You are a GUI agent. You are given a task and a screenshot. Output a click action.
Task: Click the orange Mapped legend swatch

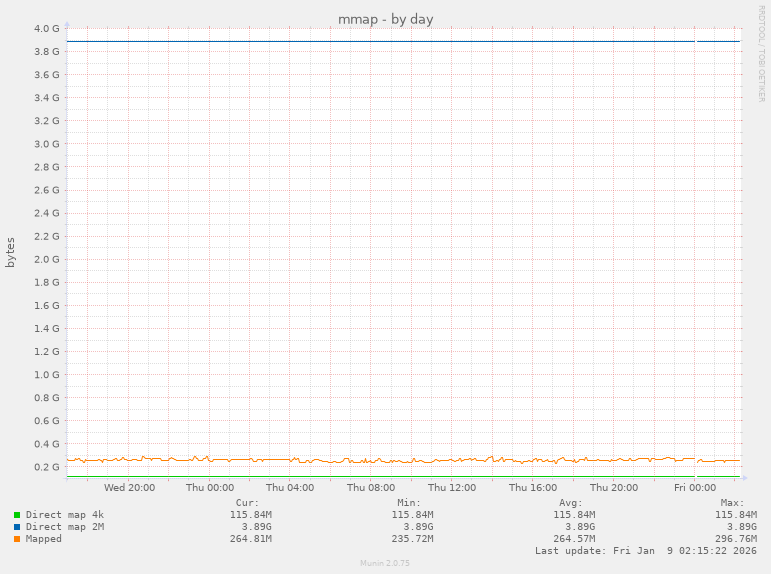(x=17, y=539)
